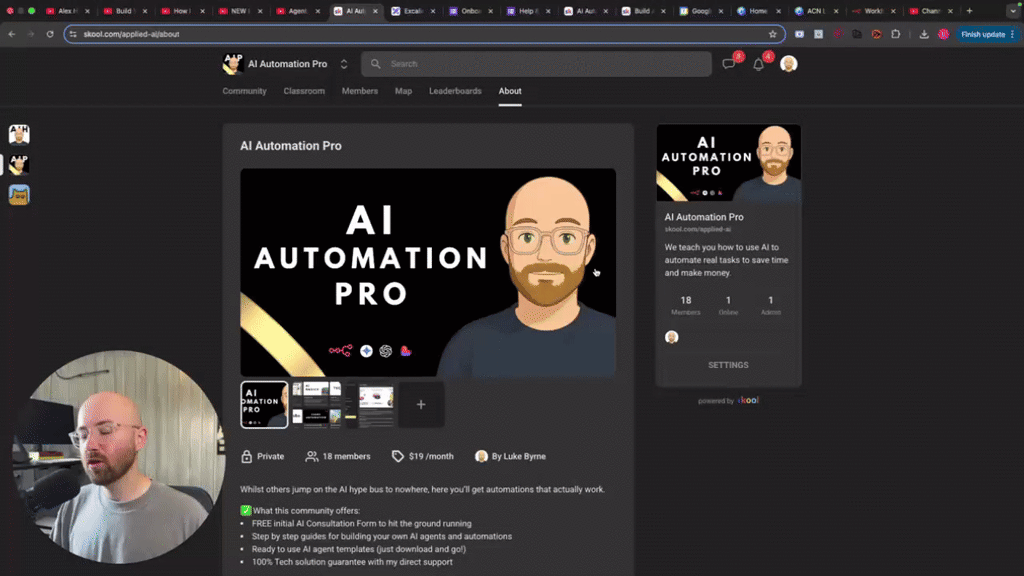Select the first AI Automation Pro thumbnail

point(264,405)
